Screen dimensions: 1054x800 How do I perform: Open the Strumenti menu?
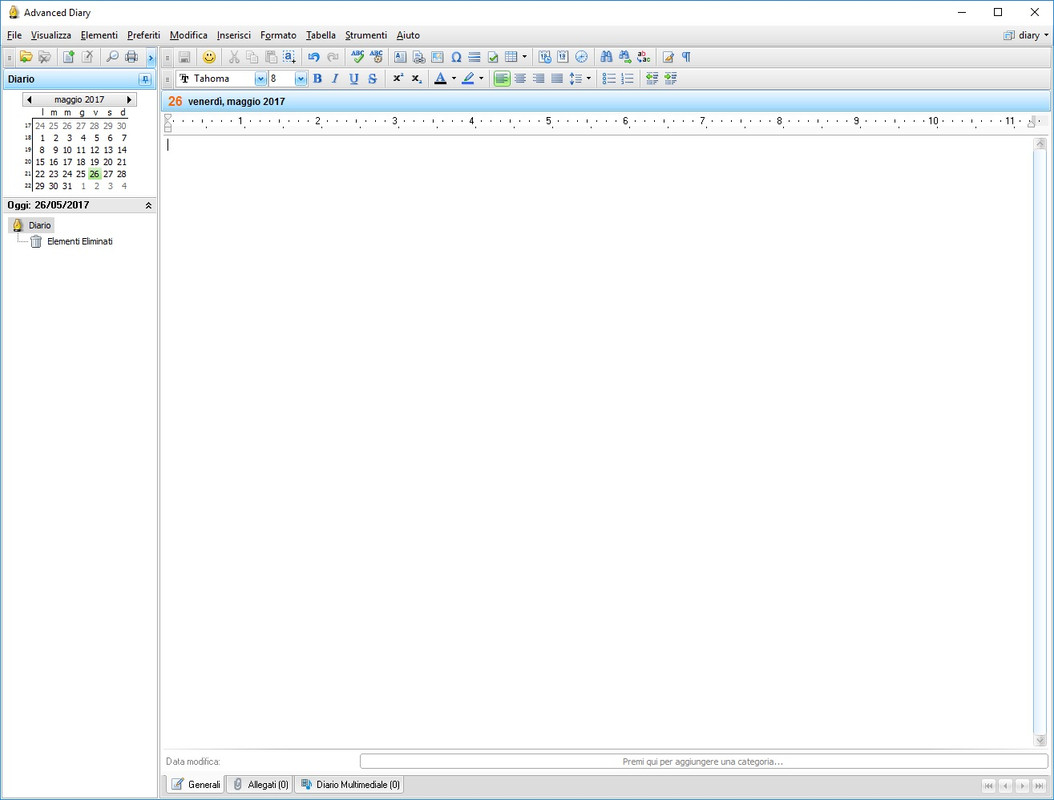point(366,35)
